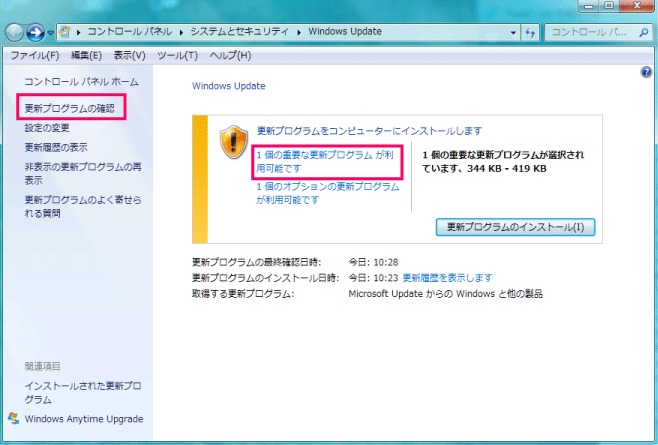Open the 表示(V) menu
Image resolution: width=658 pixels, height=445 pixels.
(x=129, y=55)
